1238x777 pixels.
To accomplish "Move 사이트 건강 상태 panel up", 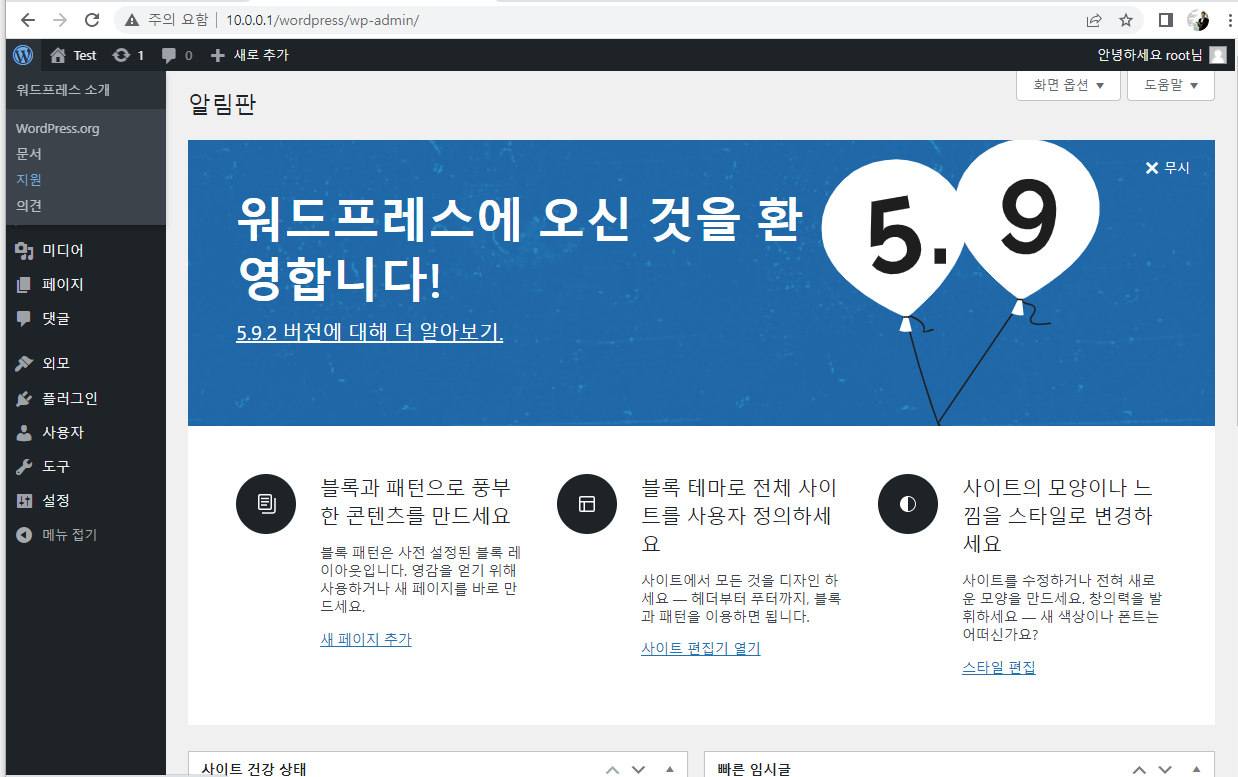I will click(x=613, y=769).
